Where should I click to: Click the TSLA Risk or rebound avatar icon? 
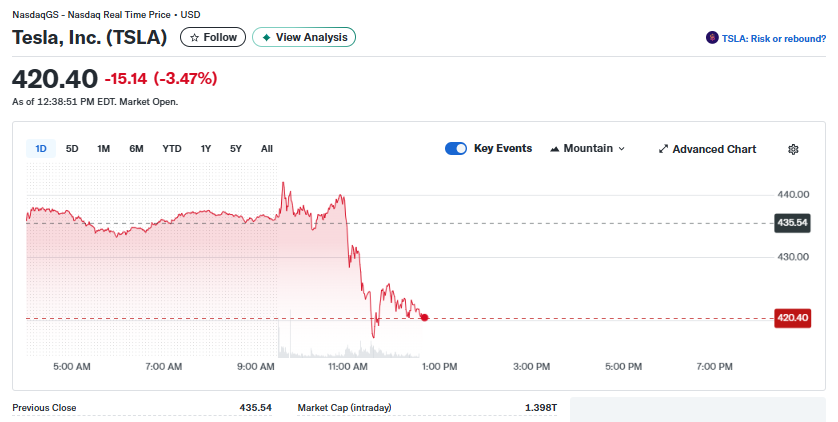click(x=712, y=38)
